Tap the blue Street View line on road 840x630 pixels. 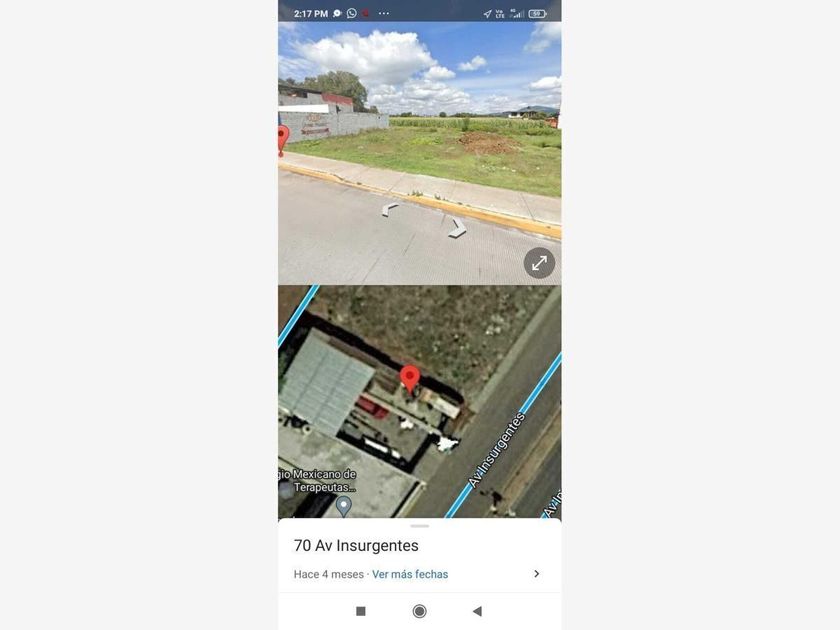[504, 437]
